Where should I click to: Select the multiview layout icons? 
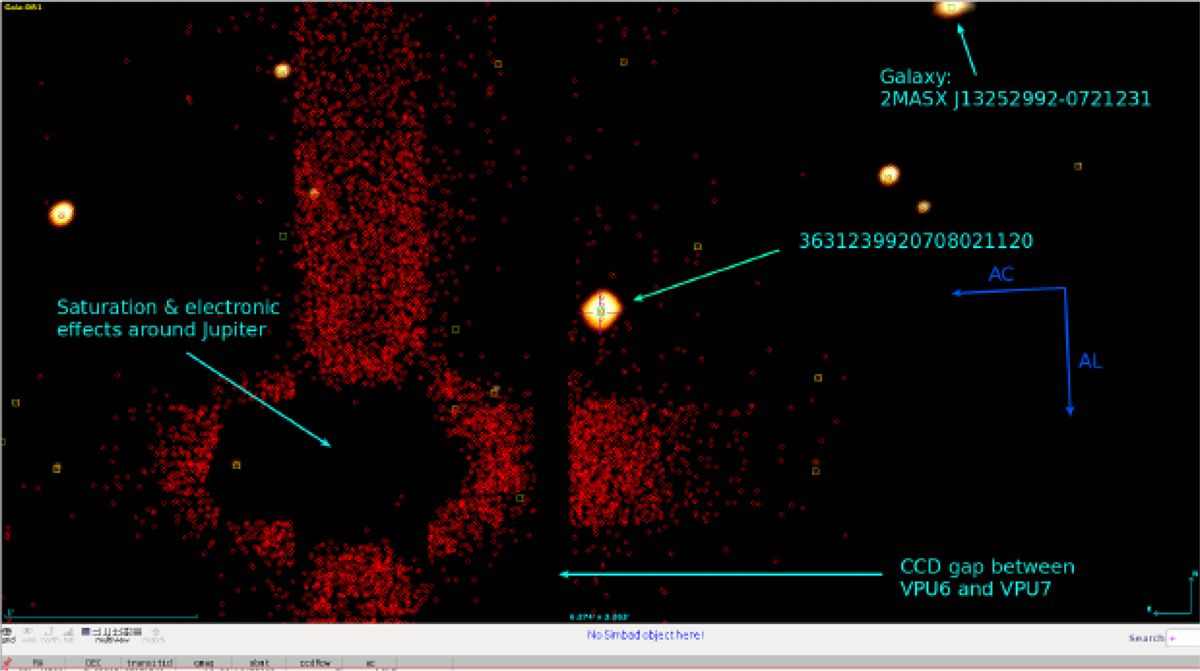[112, 634]
